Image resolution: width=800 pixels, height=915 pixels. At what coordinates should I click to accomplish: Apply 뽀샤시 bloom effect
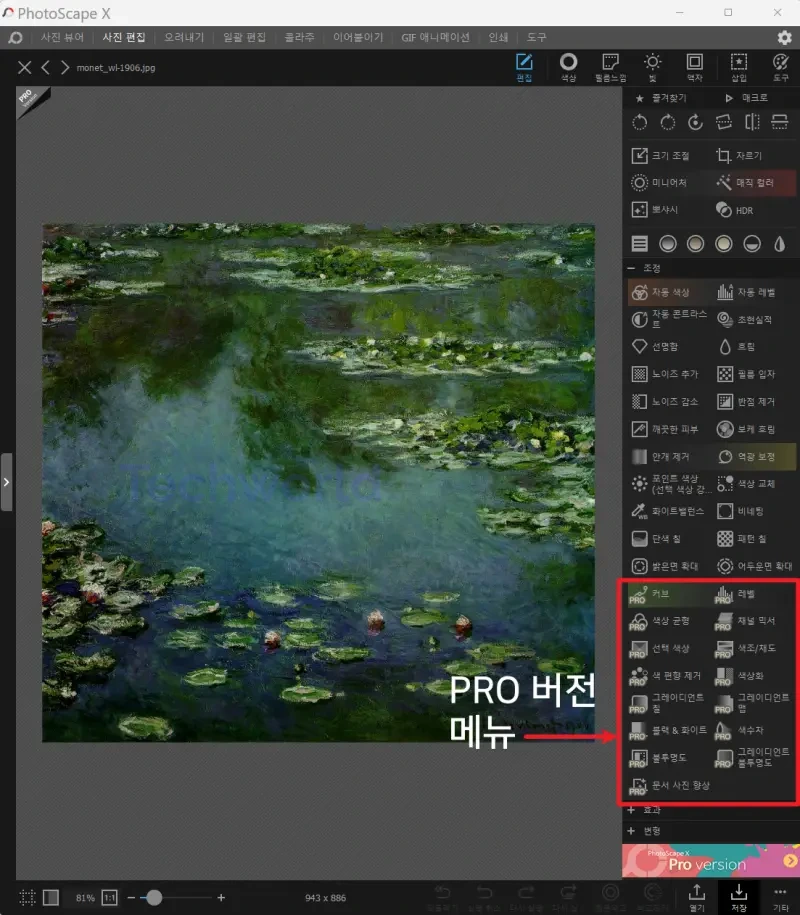[655, 209]
